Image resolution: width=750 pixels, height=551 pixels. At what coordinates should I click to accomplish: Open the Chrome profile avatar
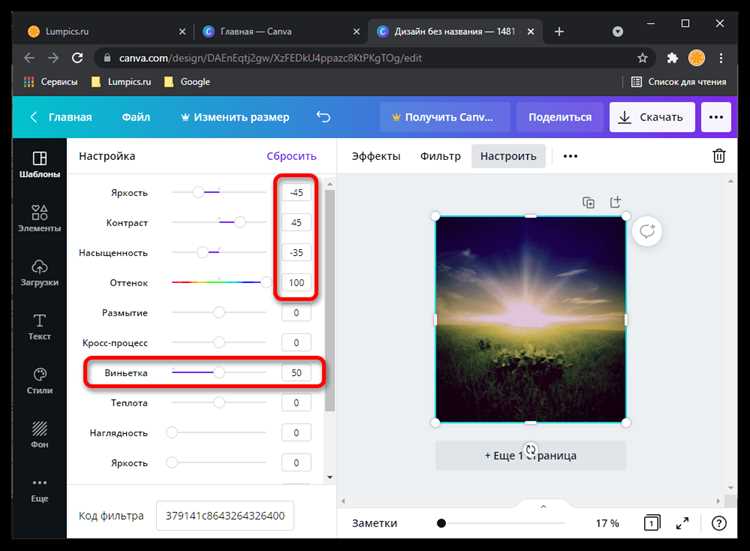coord(696,58)
